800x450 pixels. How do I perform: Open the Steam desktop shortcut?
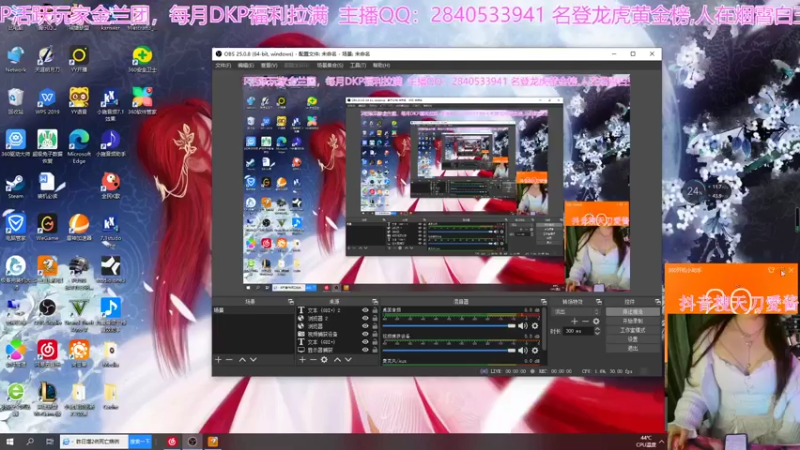tap(15, 186)
